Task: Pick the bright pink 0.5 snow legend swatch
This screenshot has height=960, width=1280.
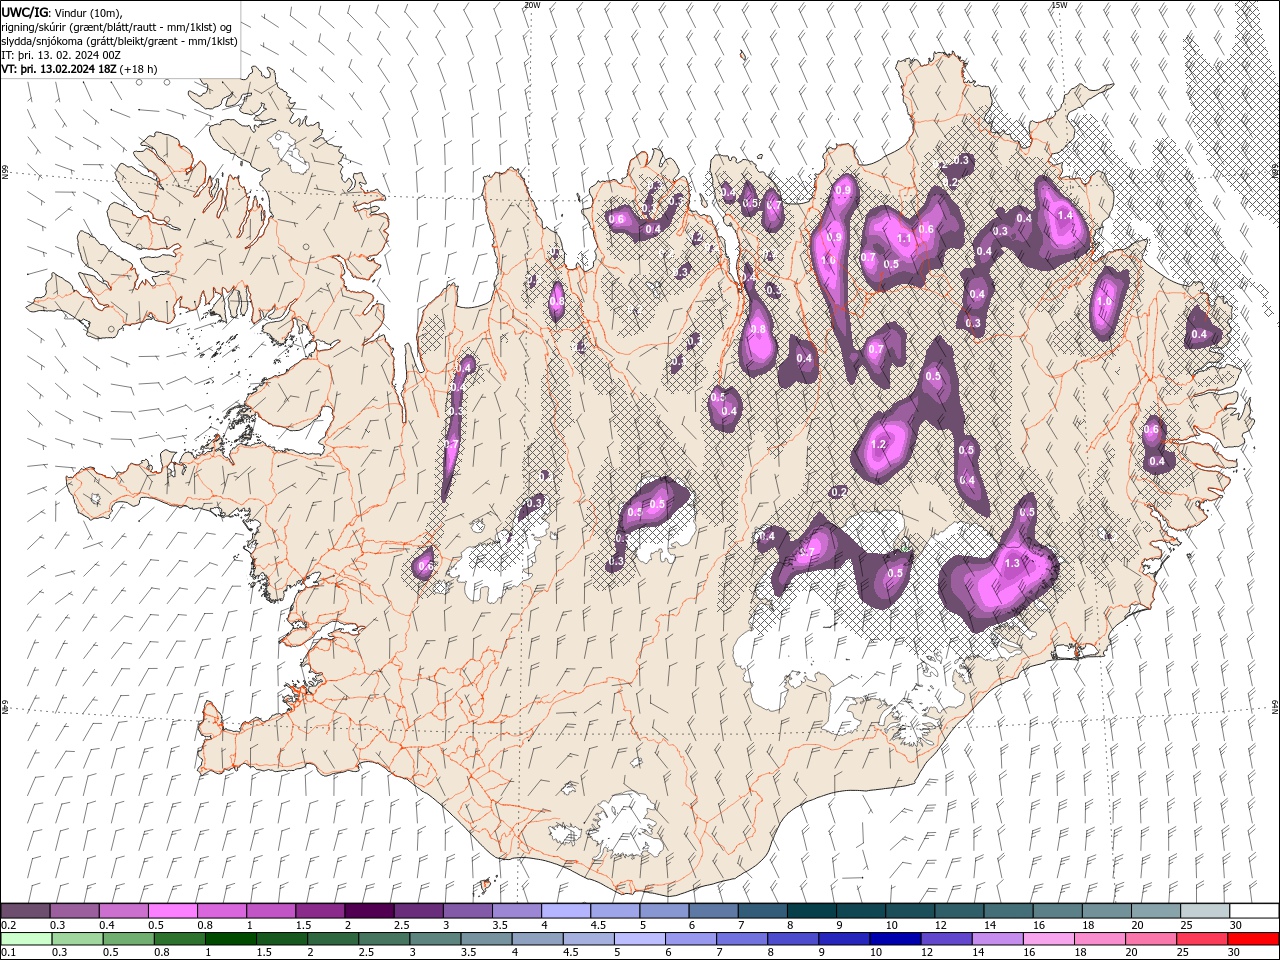Action: (x=172, y=911)
